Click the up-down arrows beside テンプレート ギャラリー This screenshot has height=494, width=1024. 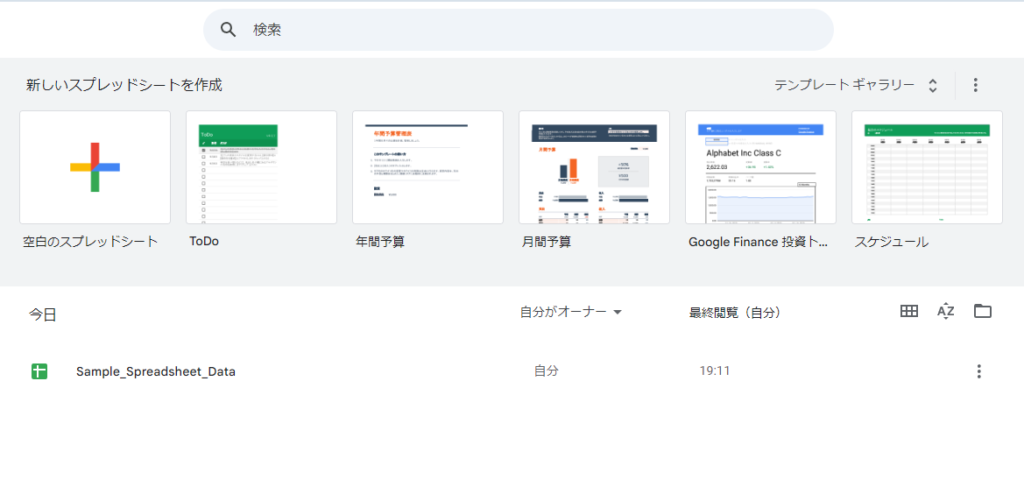coord(932,85)
